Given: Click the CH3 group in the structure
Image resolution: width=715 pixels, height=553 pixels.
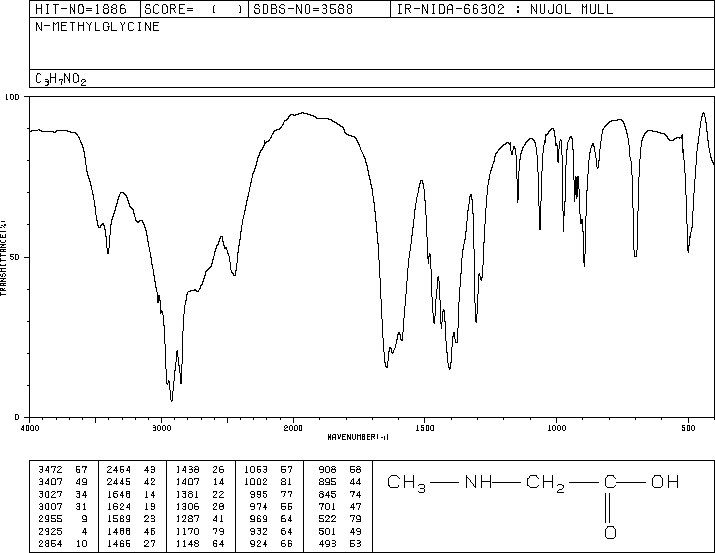Looking at the screenshot, I should [x=406, y=484].
